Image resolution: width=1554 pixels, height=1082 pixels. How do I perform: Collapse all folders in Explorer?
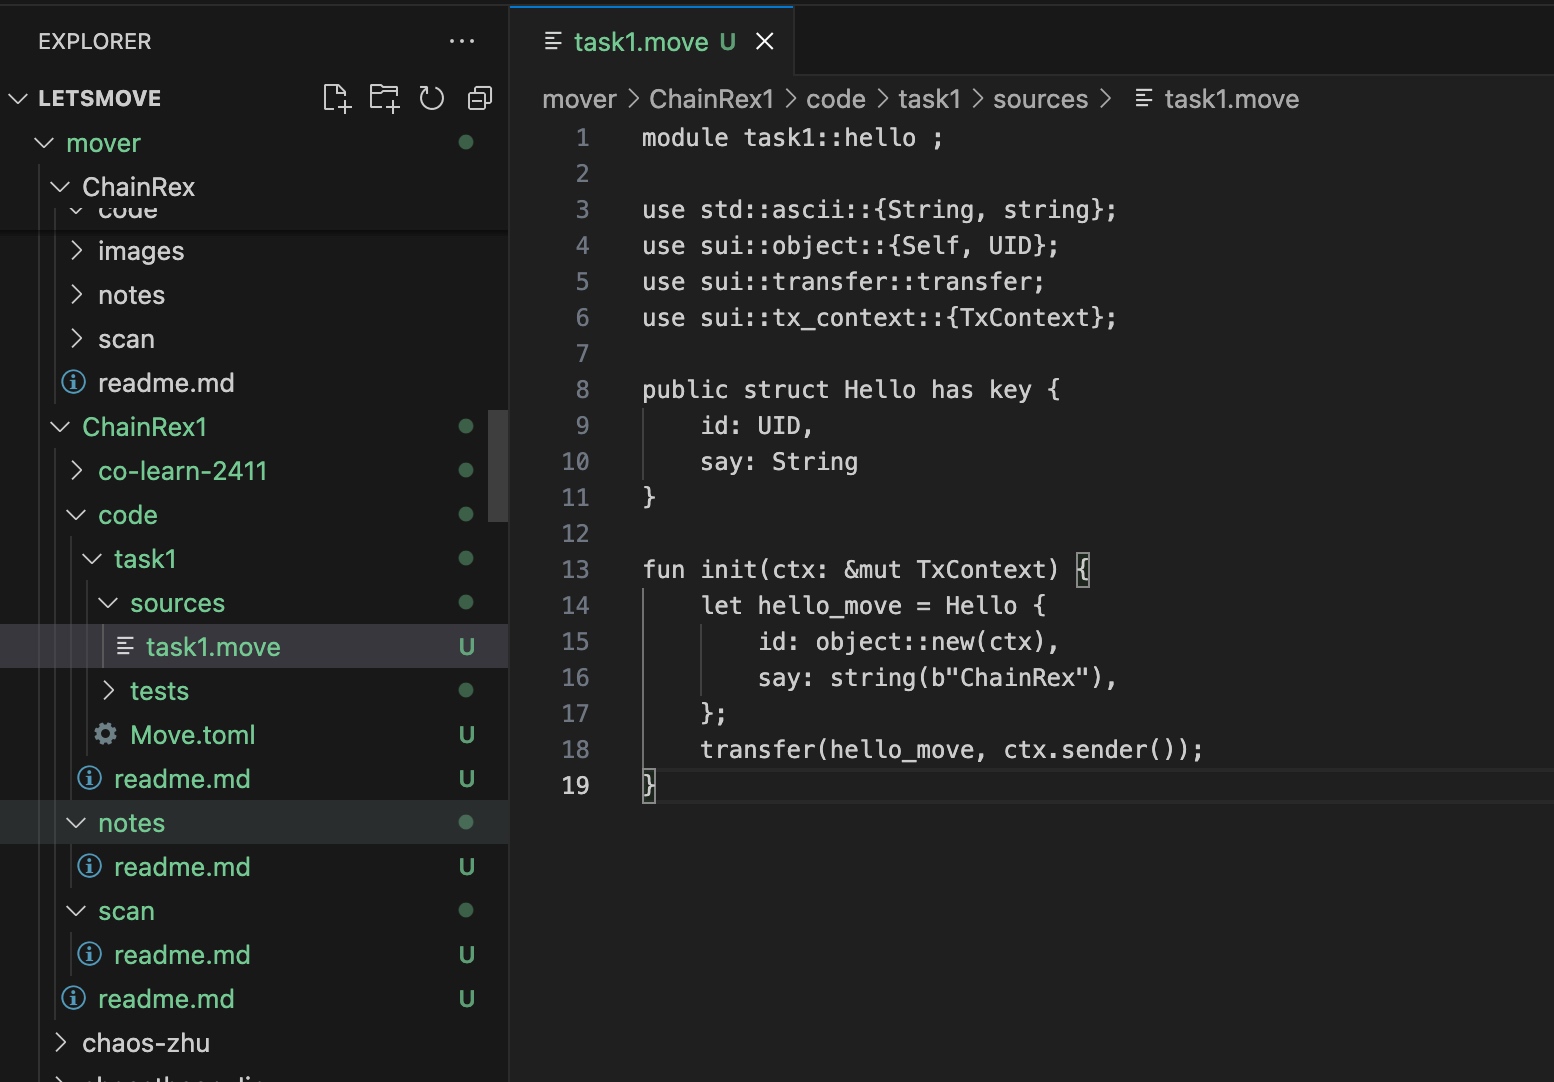pos(480,98)
